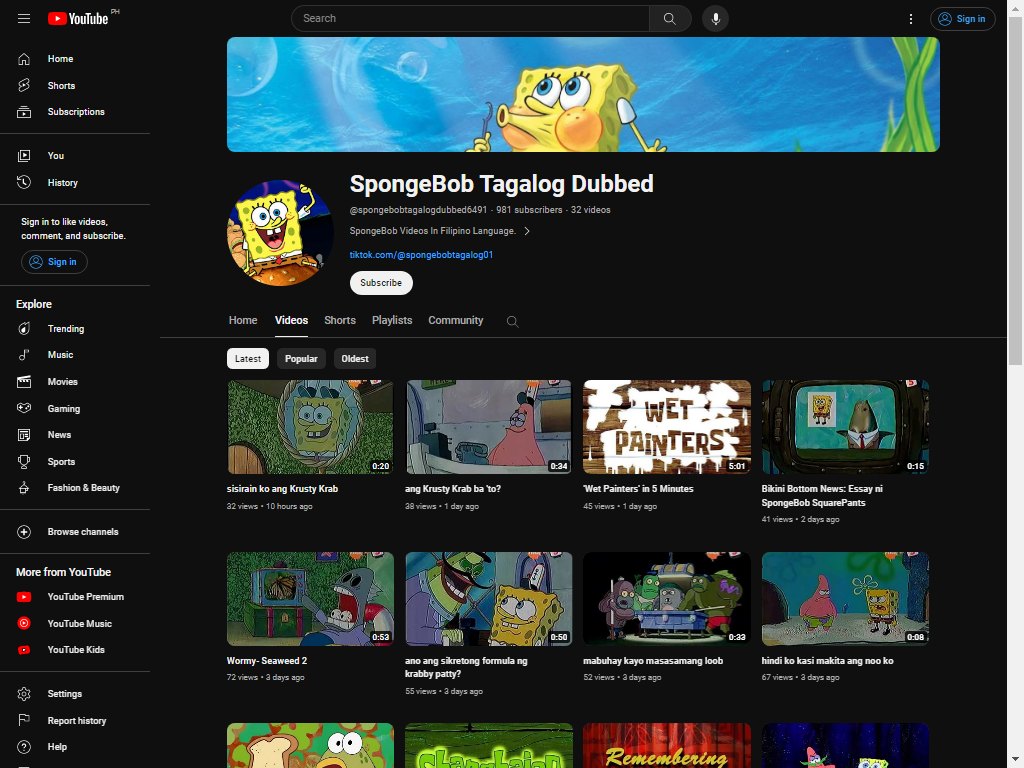Start voice search with microphone icon
The image size is (1024, 768).
click(x=716, y=18)
